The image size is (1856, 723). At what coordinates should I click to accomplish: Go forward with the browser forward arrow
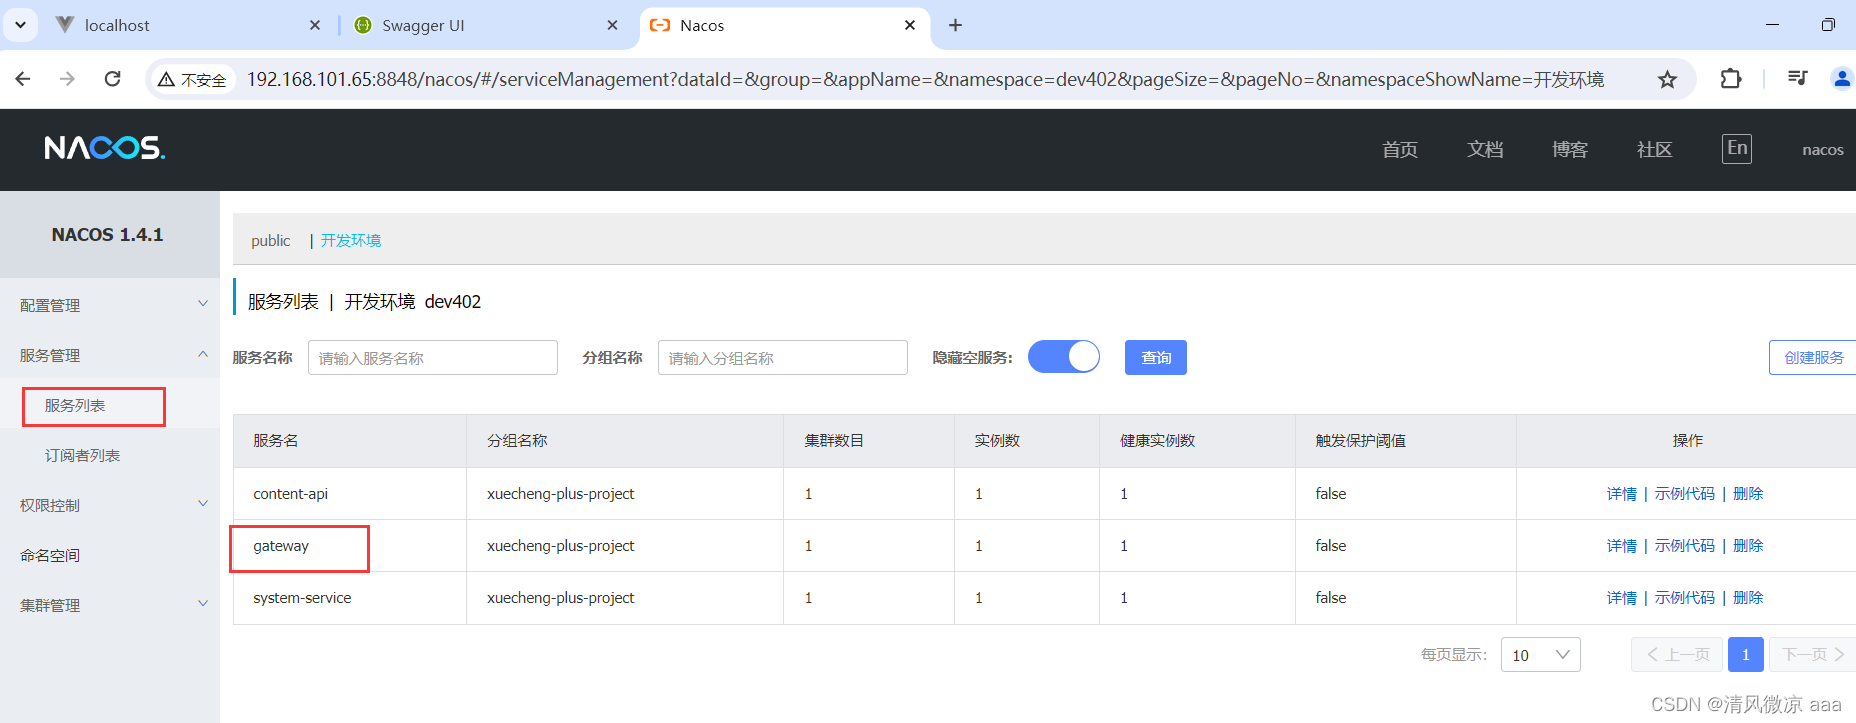(x=67, y=79)
